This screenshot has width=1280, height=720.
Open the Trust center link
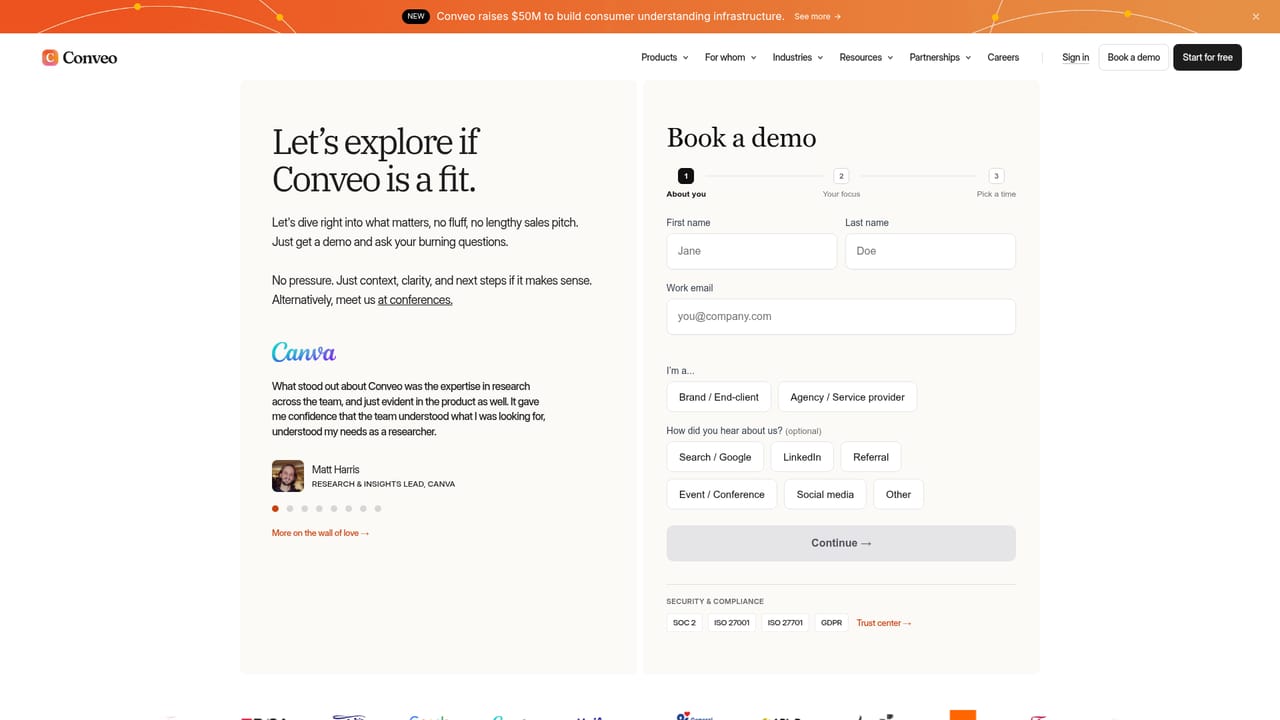884,623
